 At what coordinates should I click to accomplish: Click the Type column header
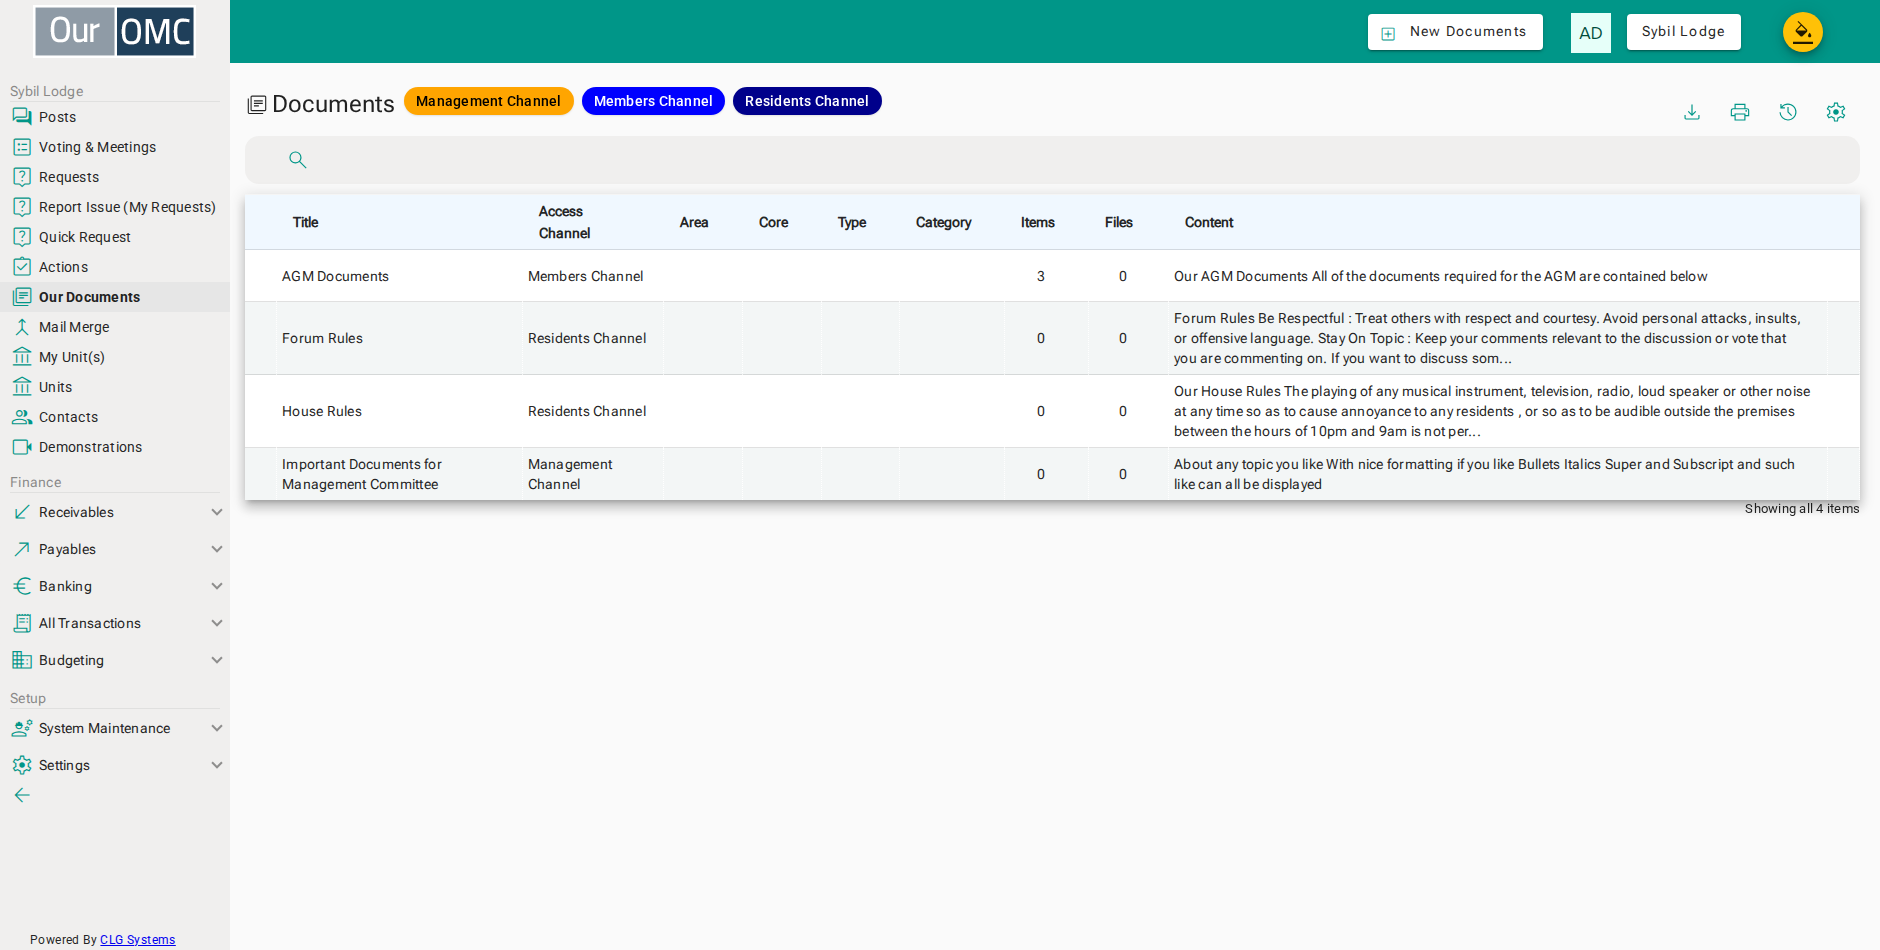pyautogui.click(x=852, y=222)
